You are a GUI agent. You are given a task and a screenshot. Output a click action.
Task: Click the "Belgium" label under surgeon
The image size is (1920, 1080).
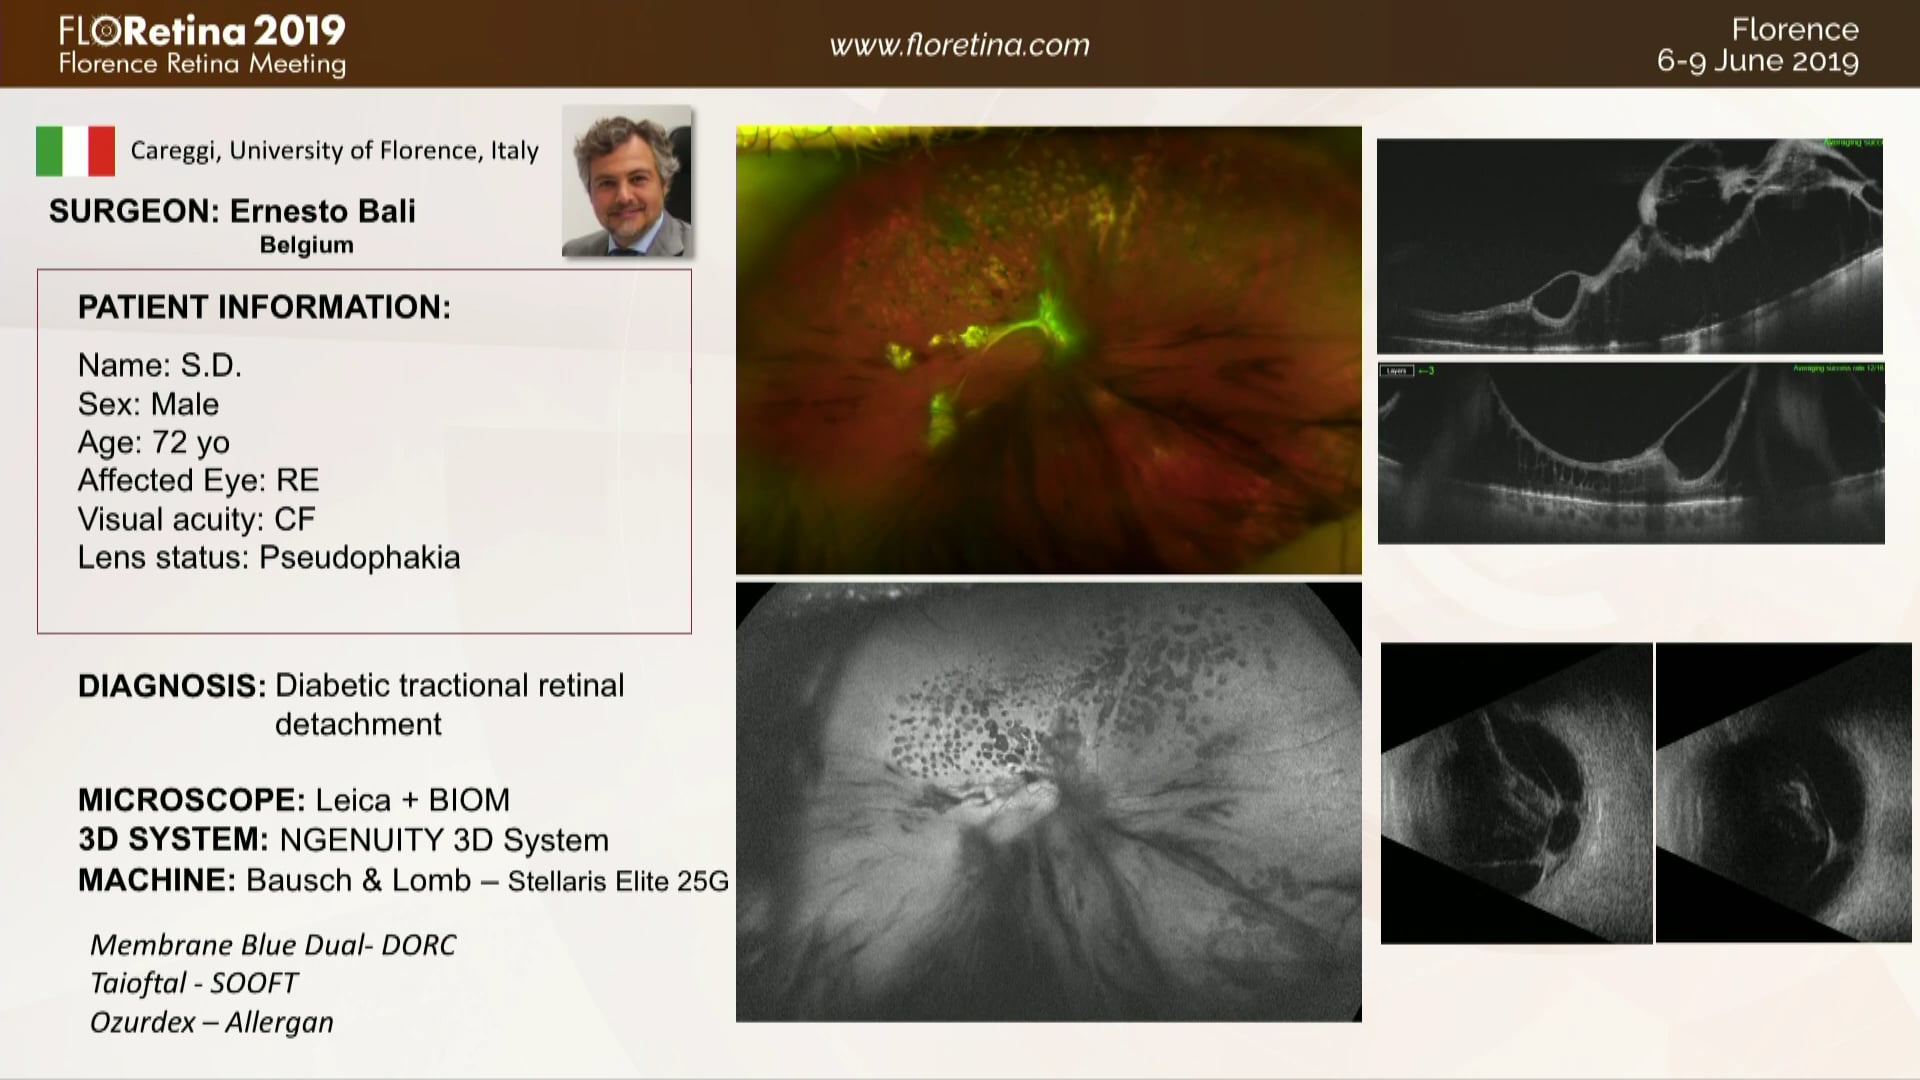(306, 245)
